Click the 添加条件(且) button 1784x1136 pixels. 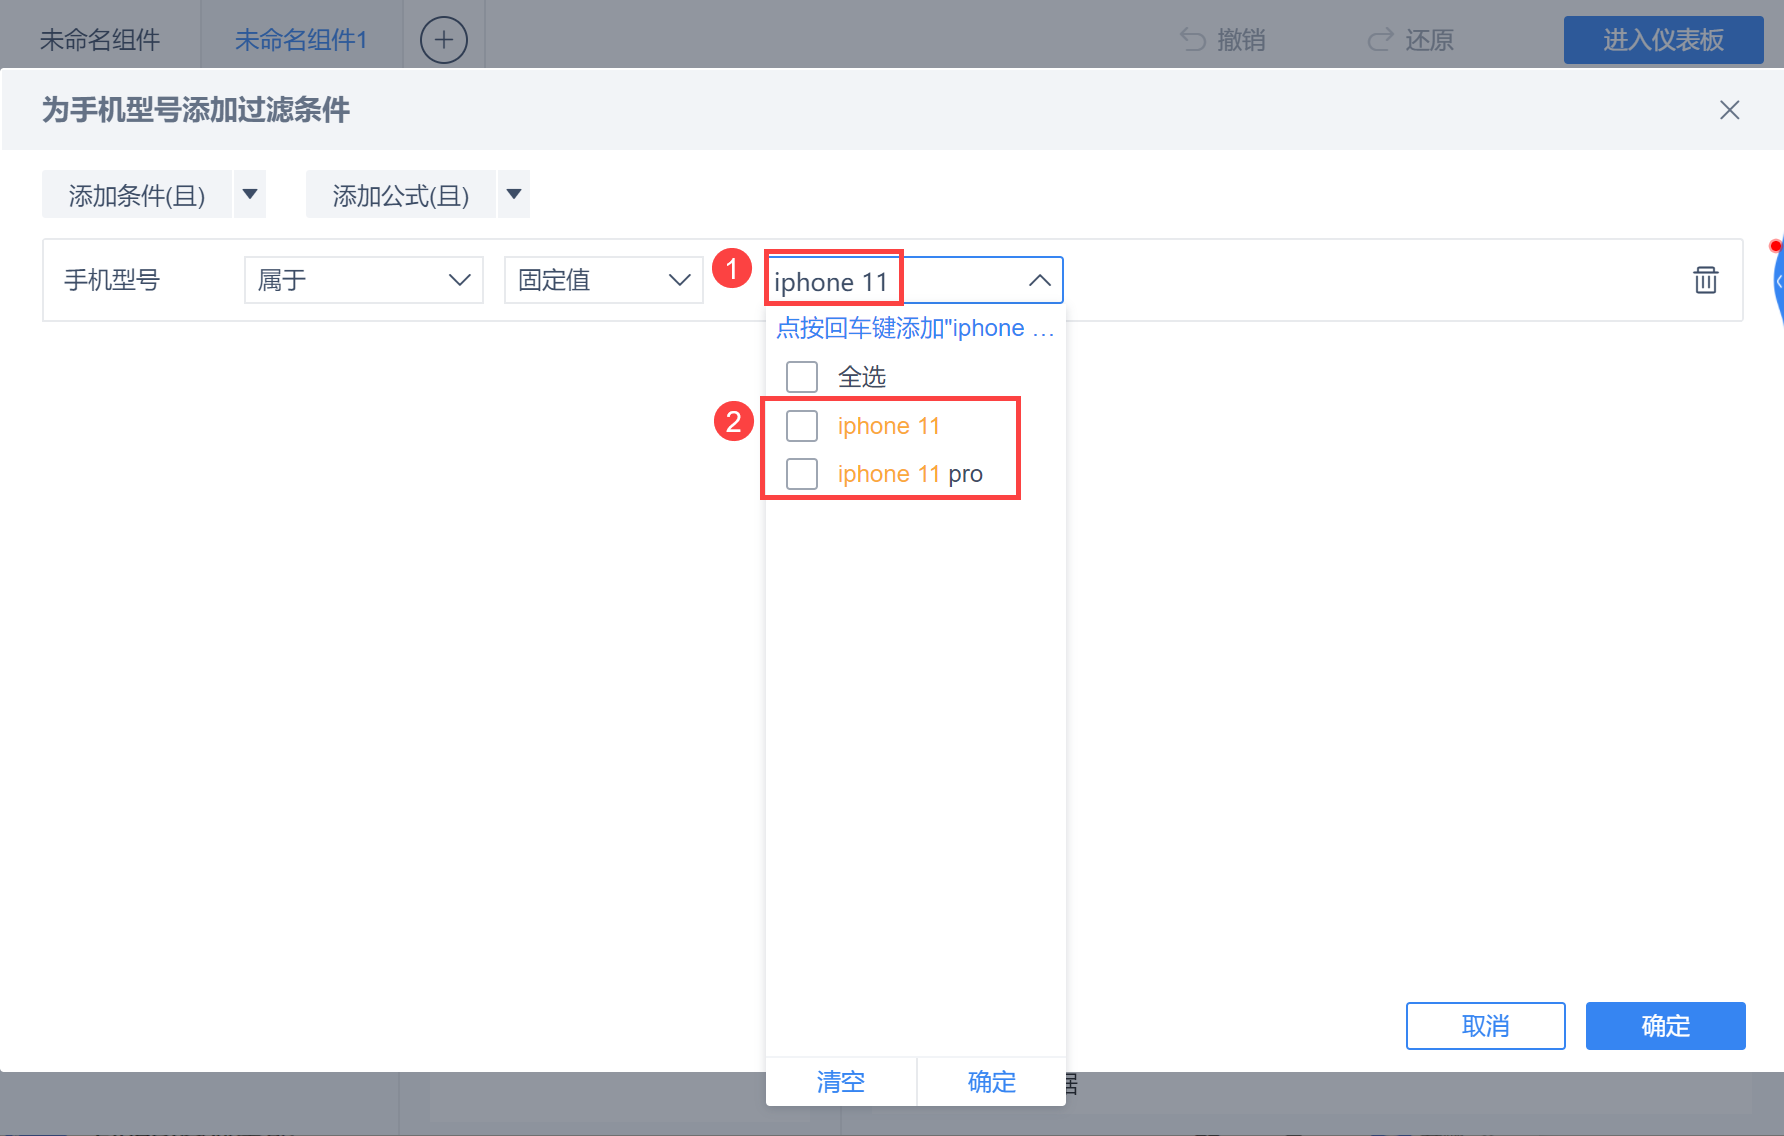[x=137, y=194]
